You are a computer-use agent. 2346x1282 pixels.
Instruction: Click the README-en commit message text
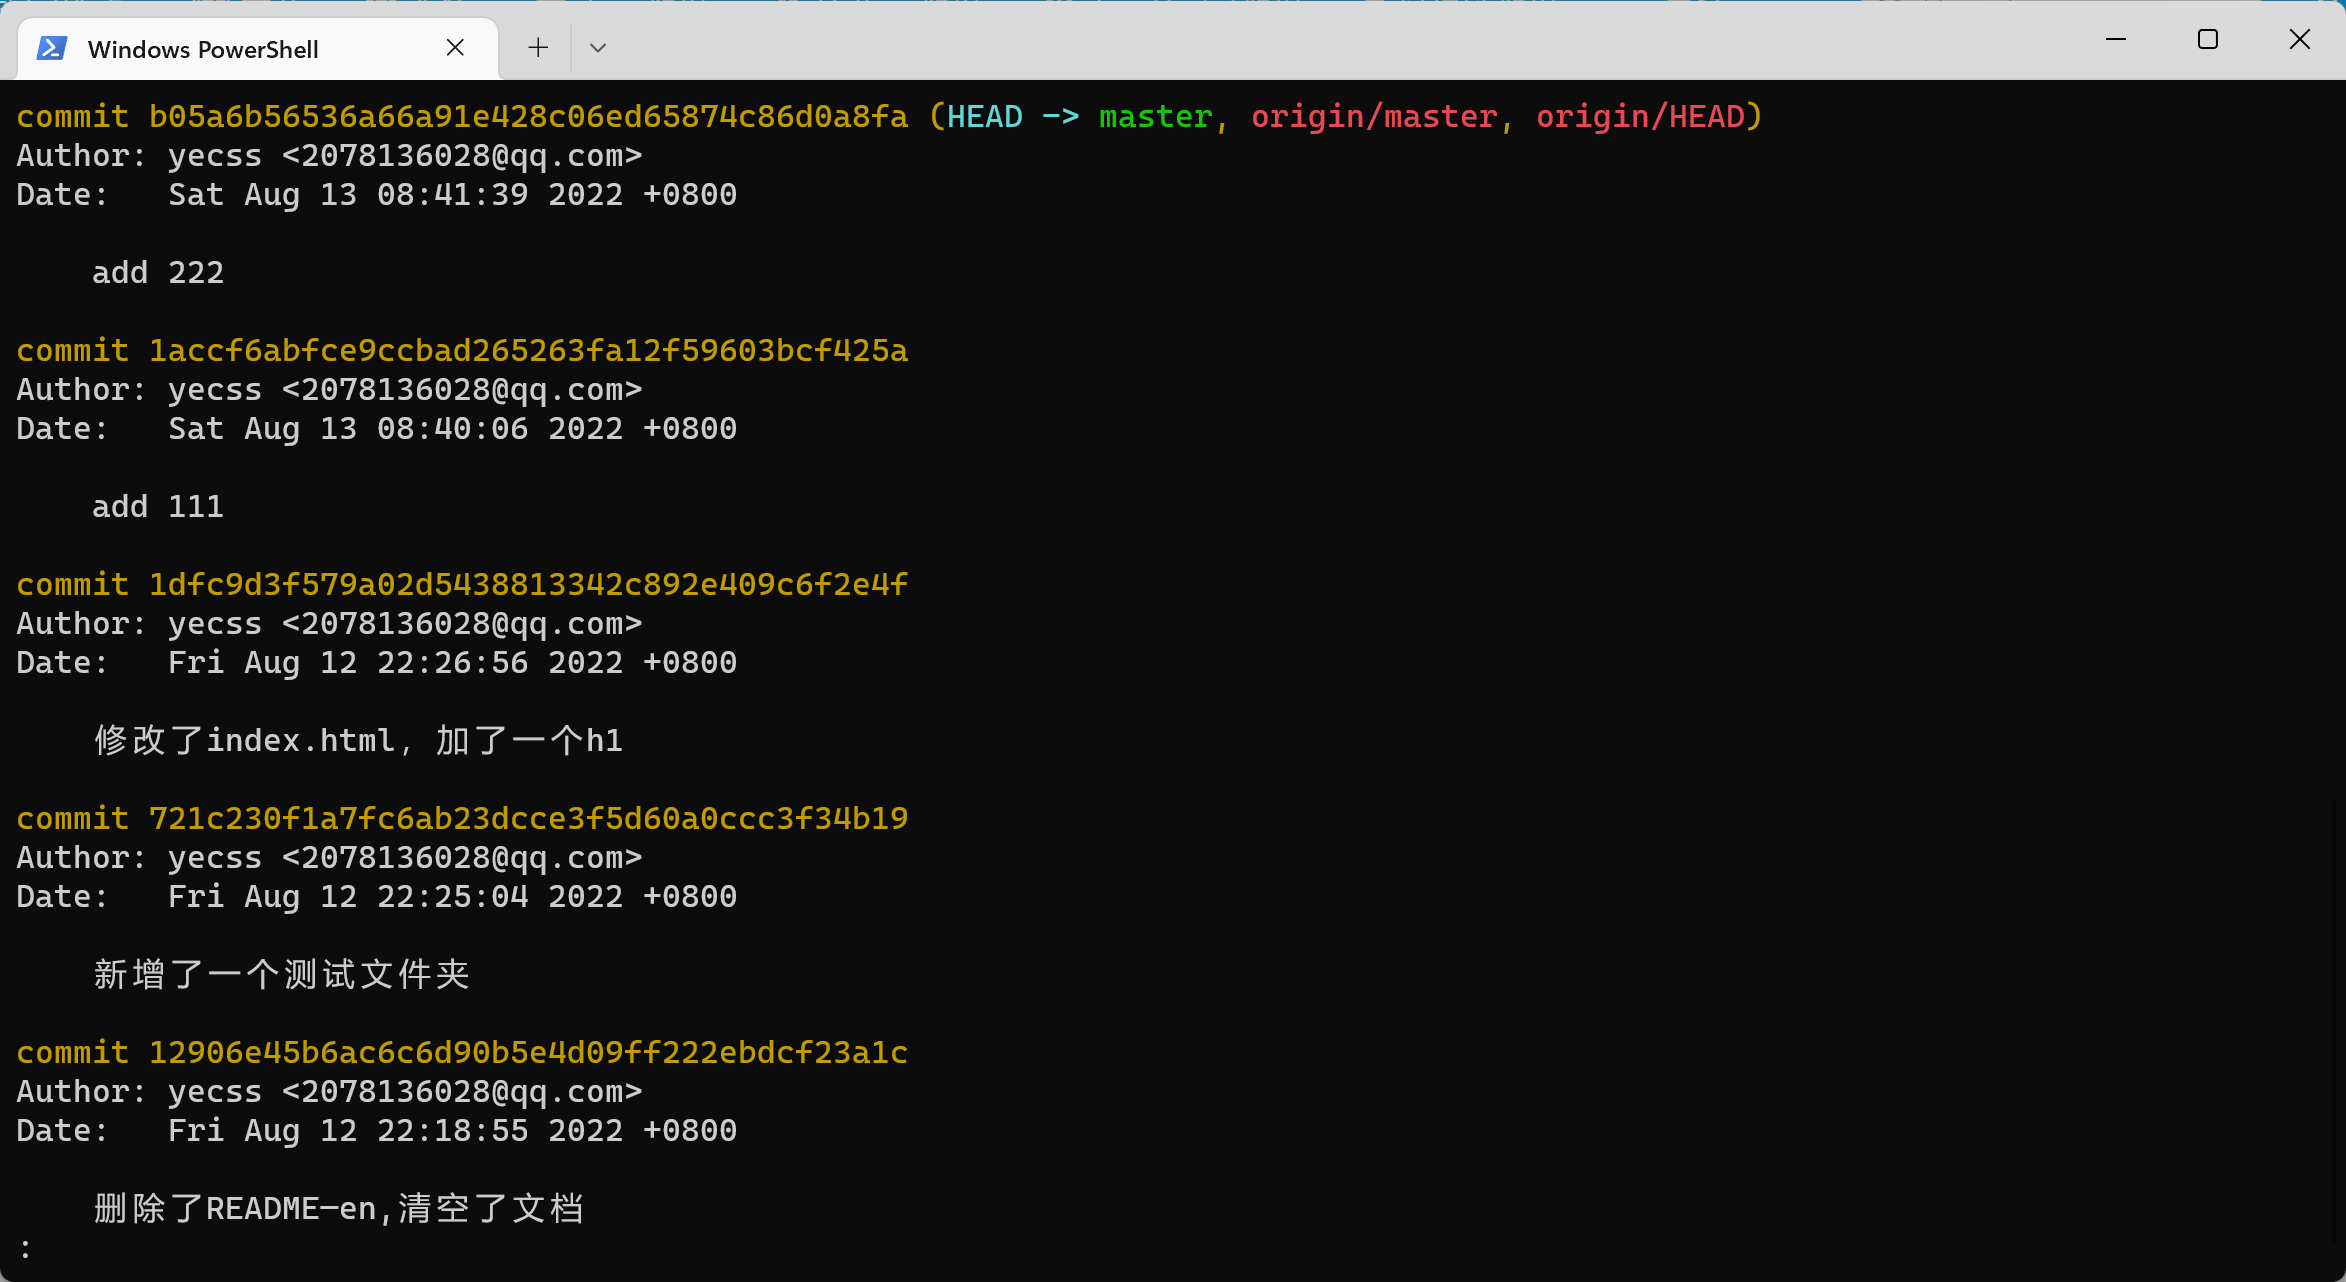(x=338, y=1209)
